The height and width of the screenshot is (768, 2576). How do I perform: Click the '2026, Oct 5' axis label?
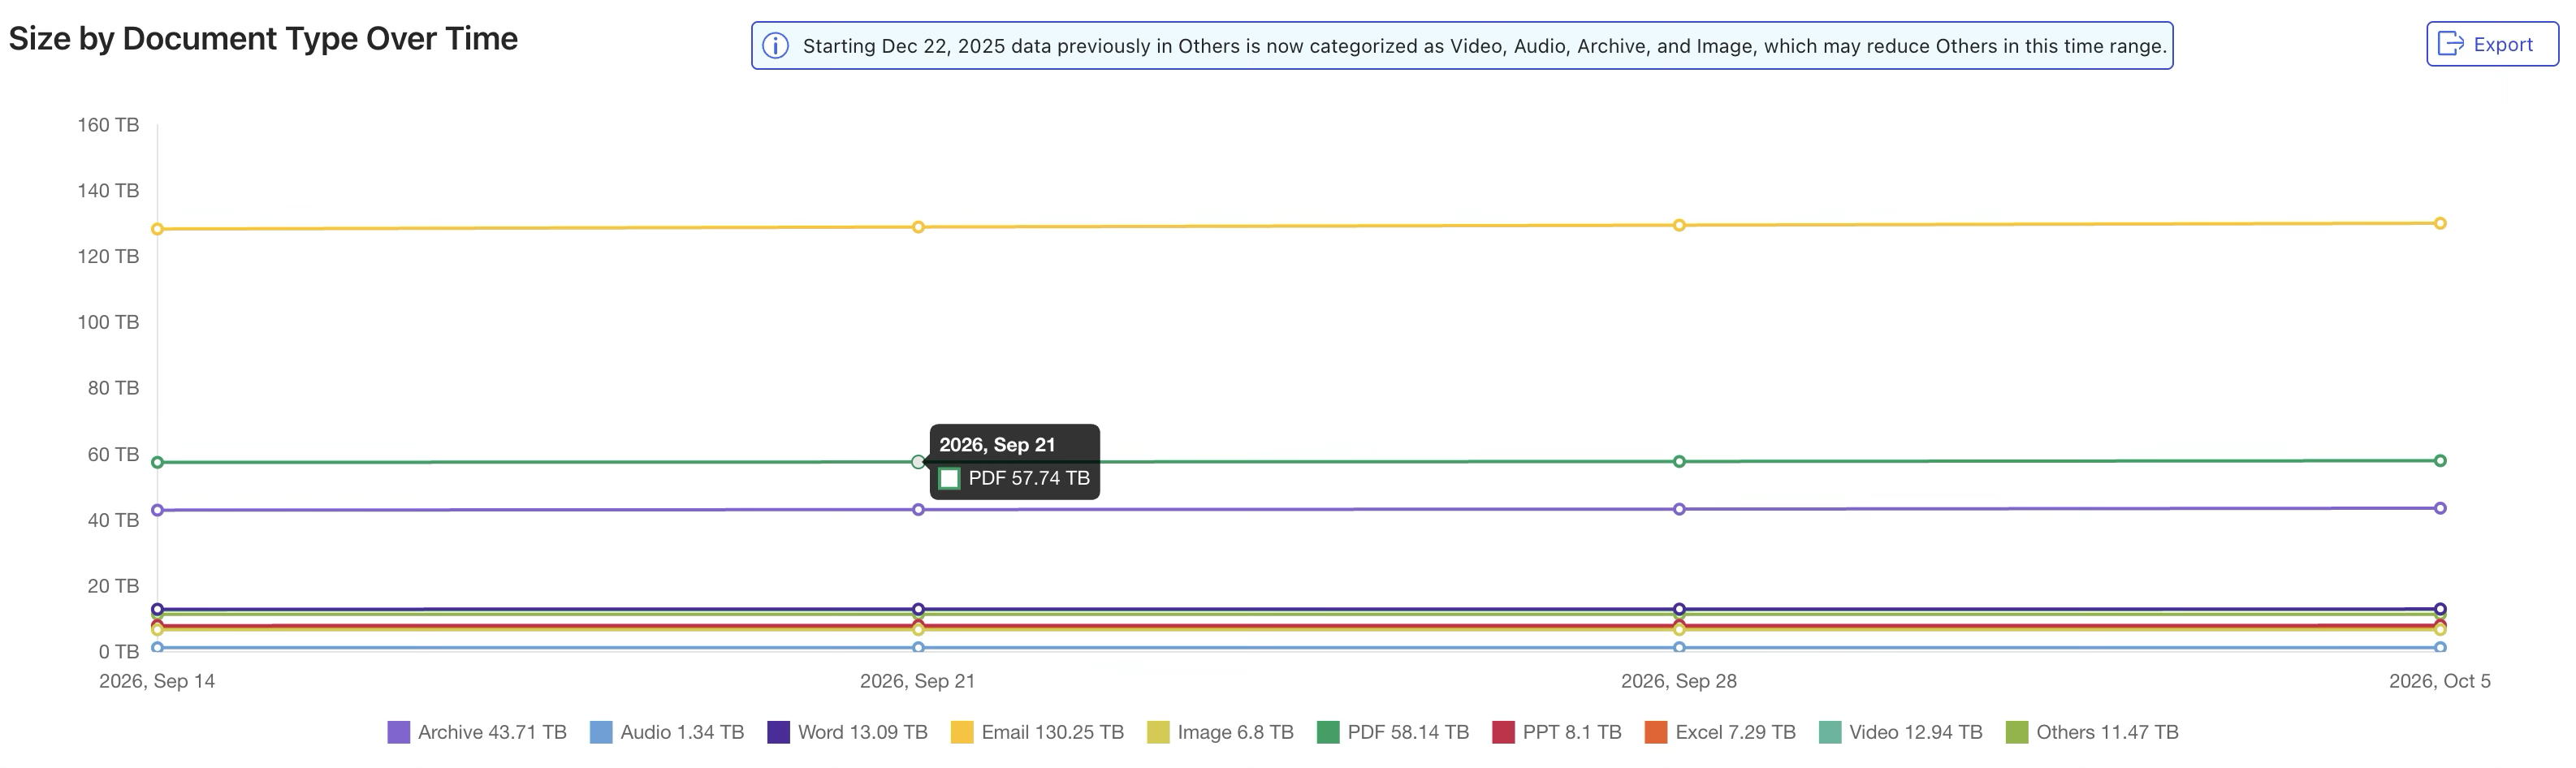(x=2439, y=681)
